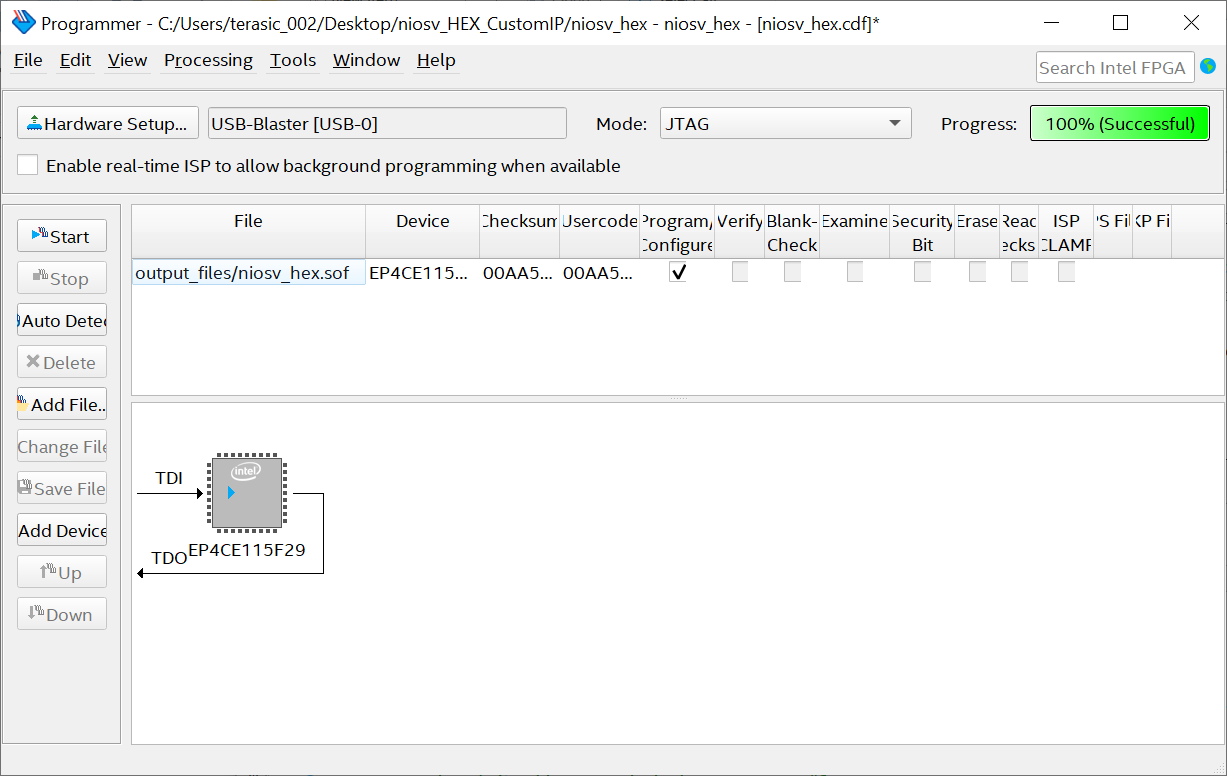Click the 100% (Successful) progress bar
1227x776 pixels.
[1120, 124]
